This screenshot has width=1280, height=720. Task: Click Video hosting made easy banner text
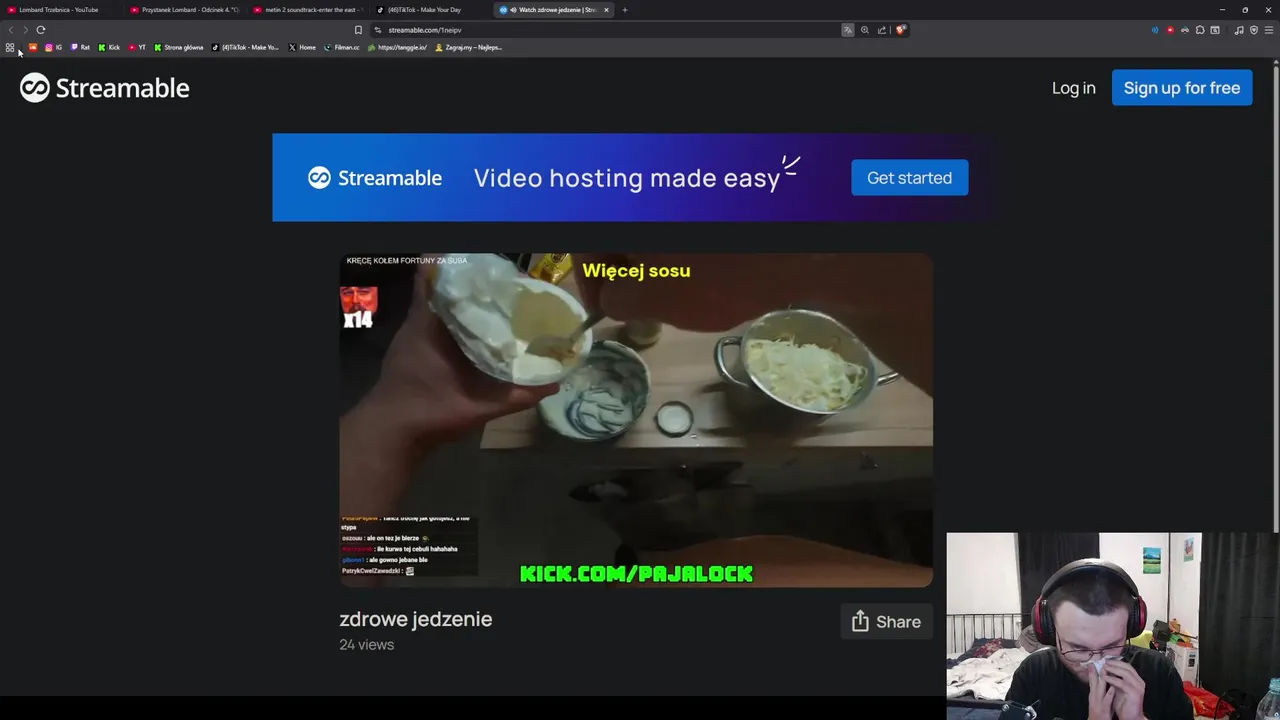pos(627,178)
